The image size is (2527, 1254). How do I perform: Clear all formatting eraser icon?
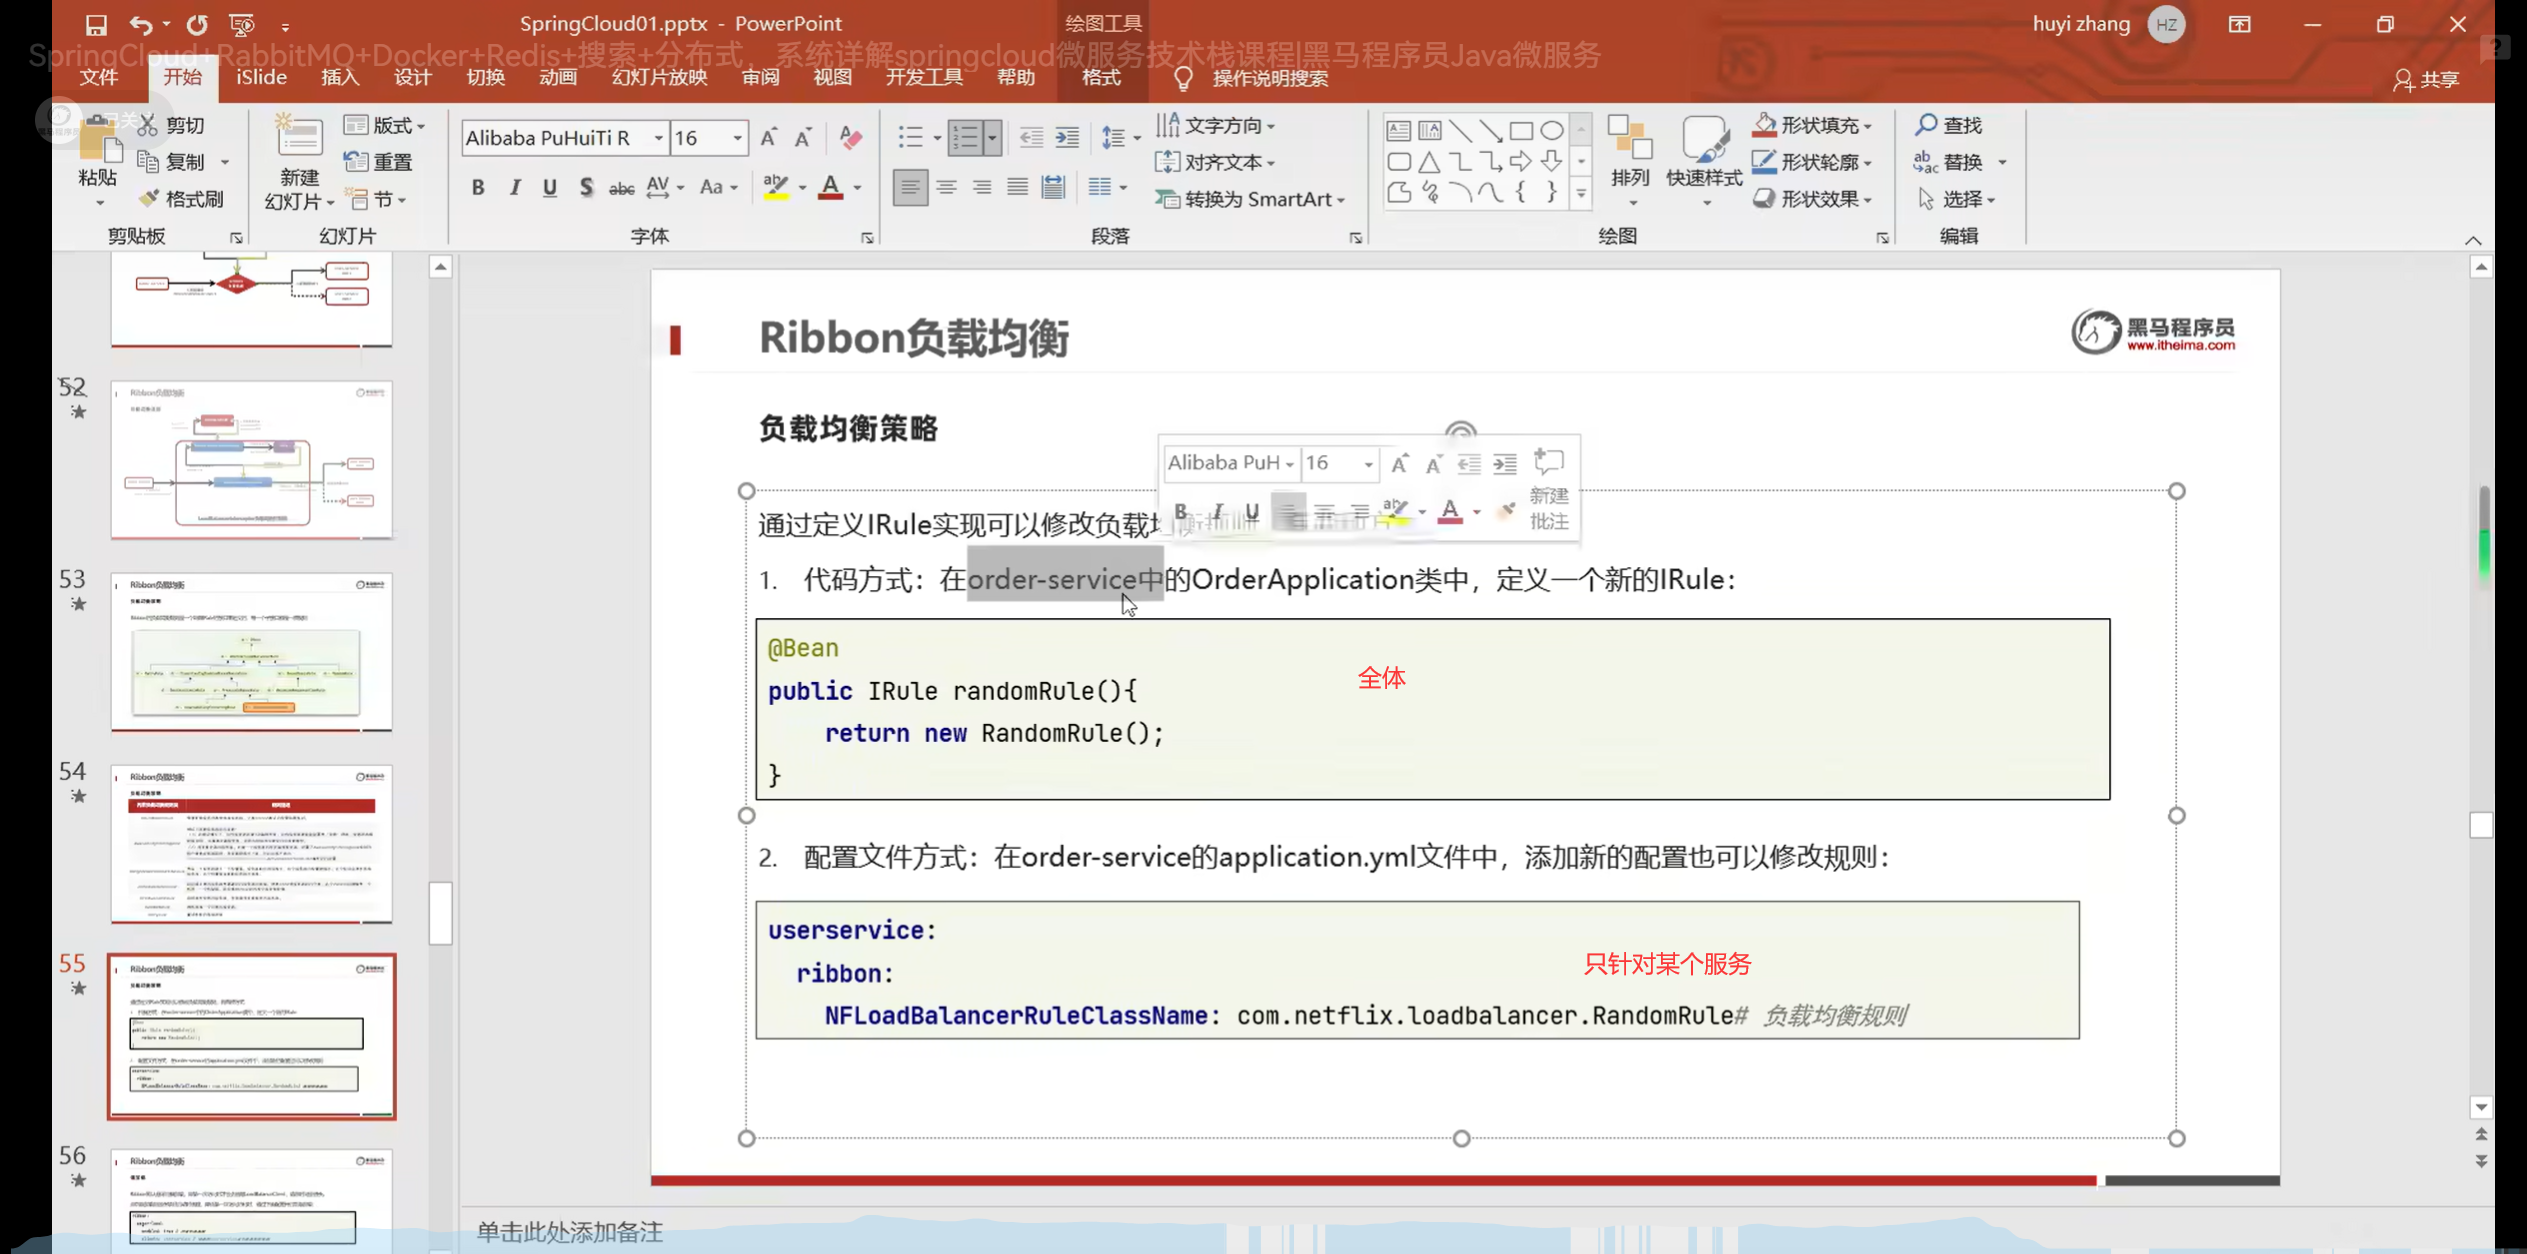[x=851, y=137]
